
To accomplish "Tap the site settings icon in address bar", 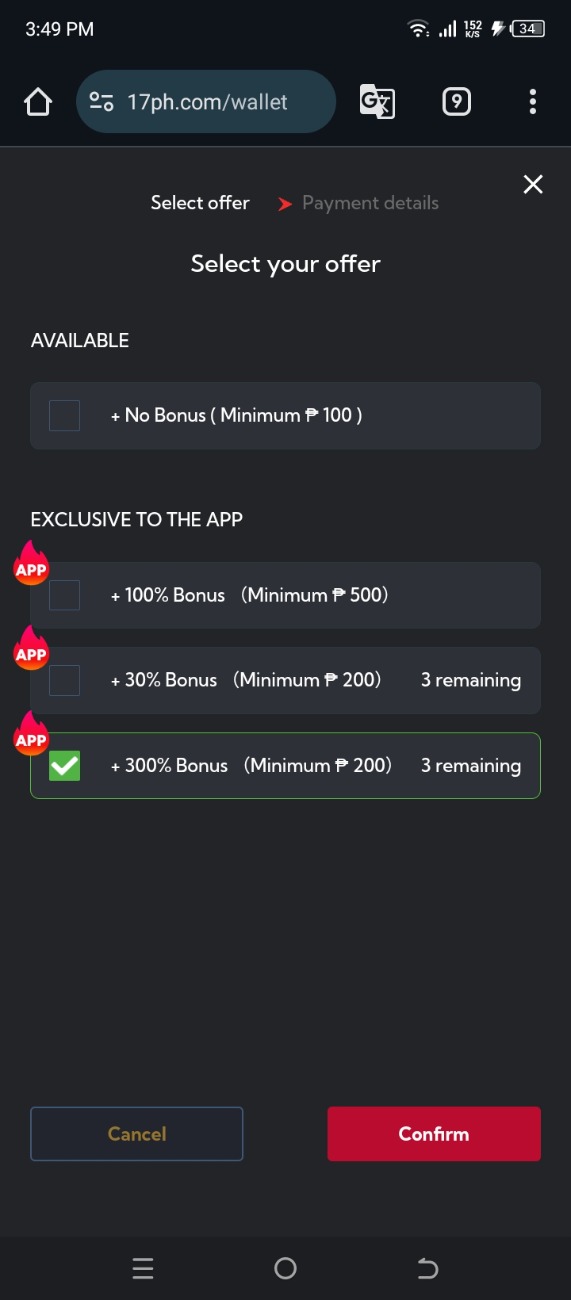I will pyautogui.click(x=101, y=102).
